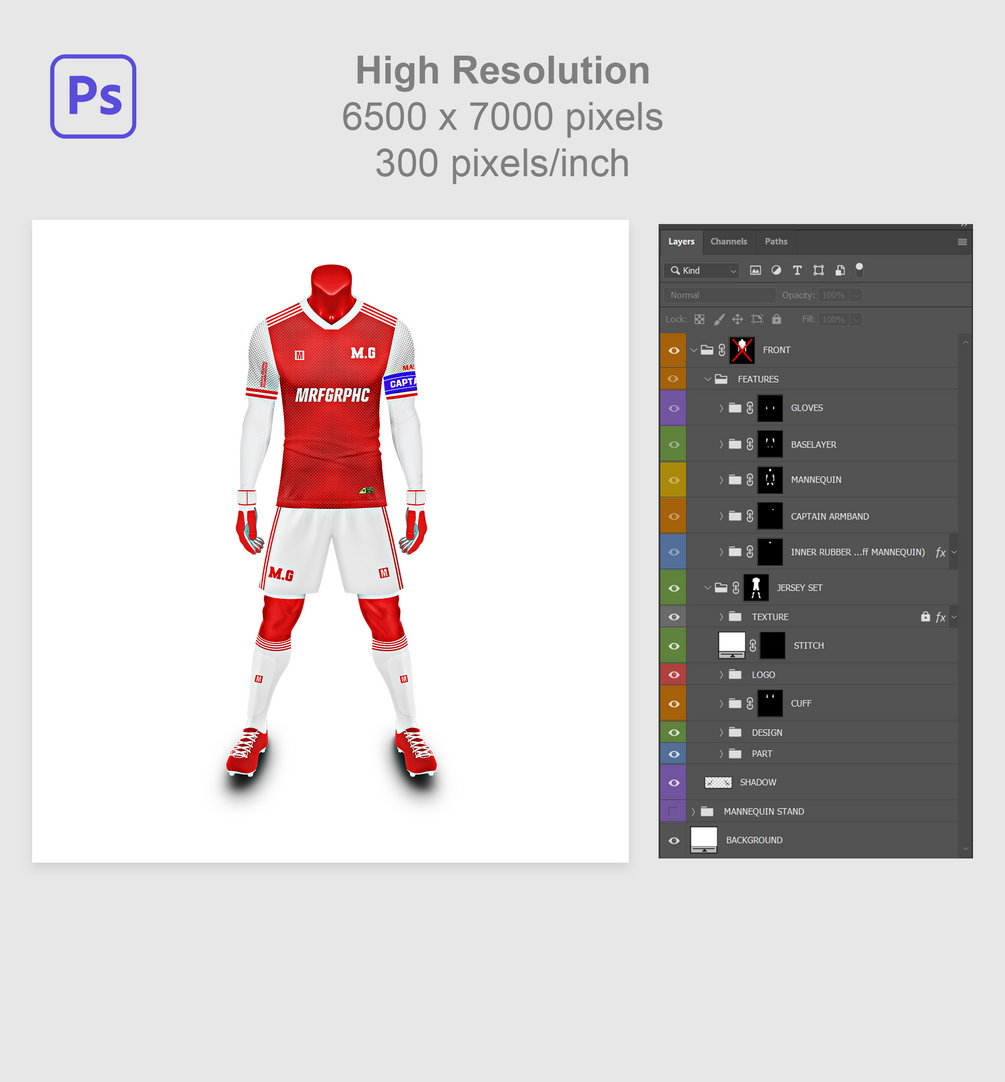Click link icon on MANNEQUIN group
This screenshot has height=1082, width=1005.
[750, 480]
